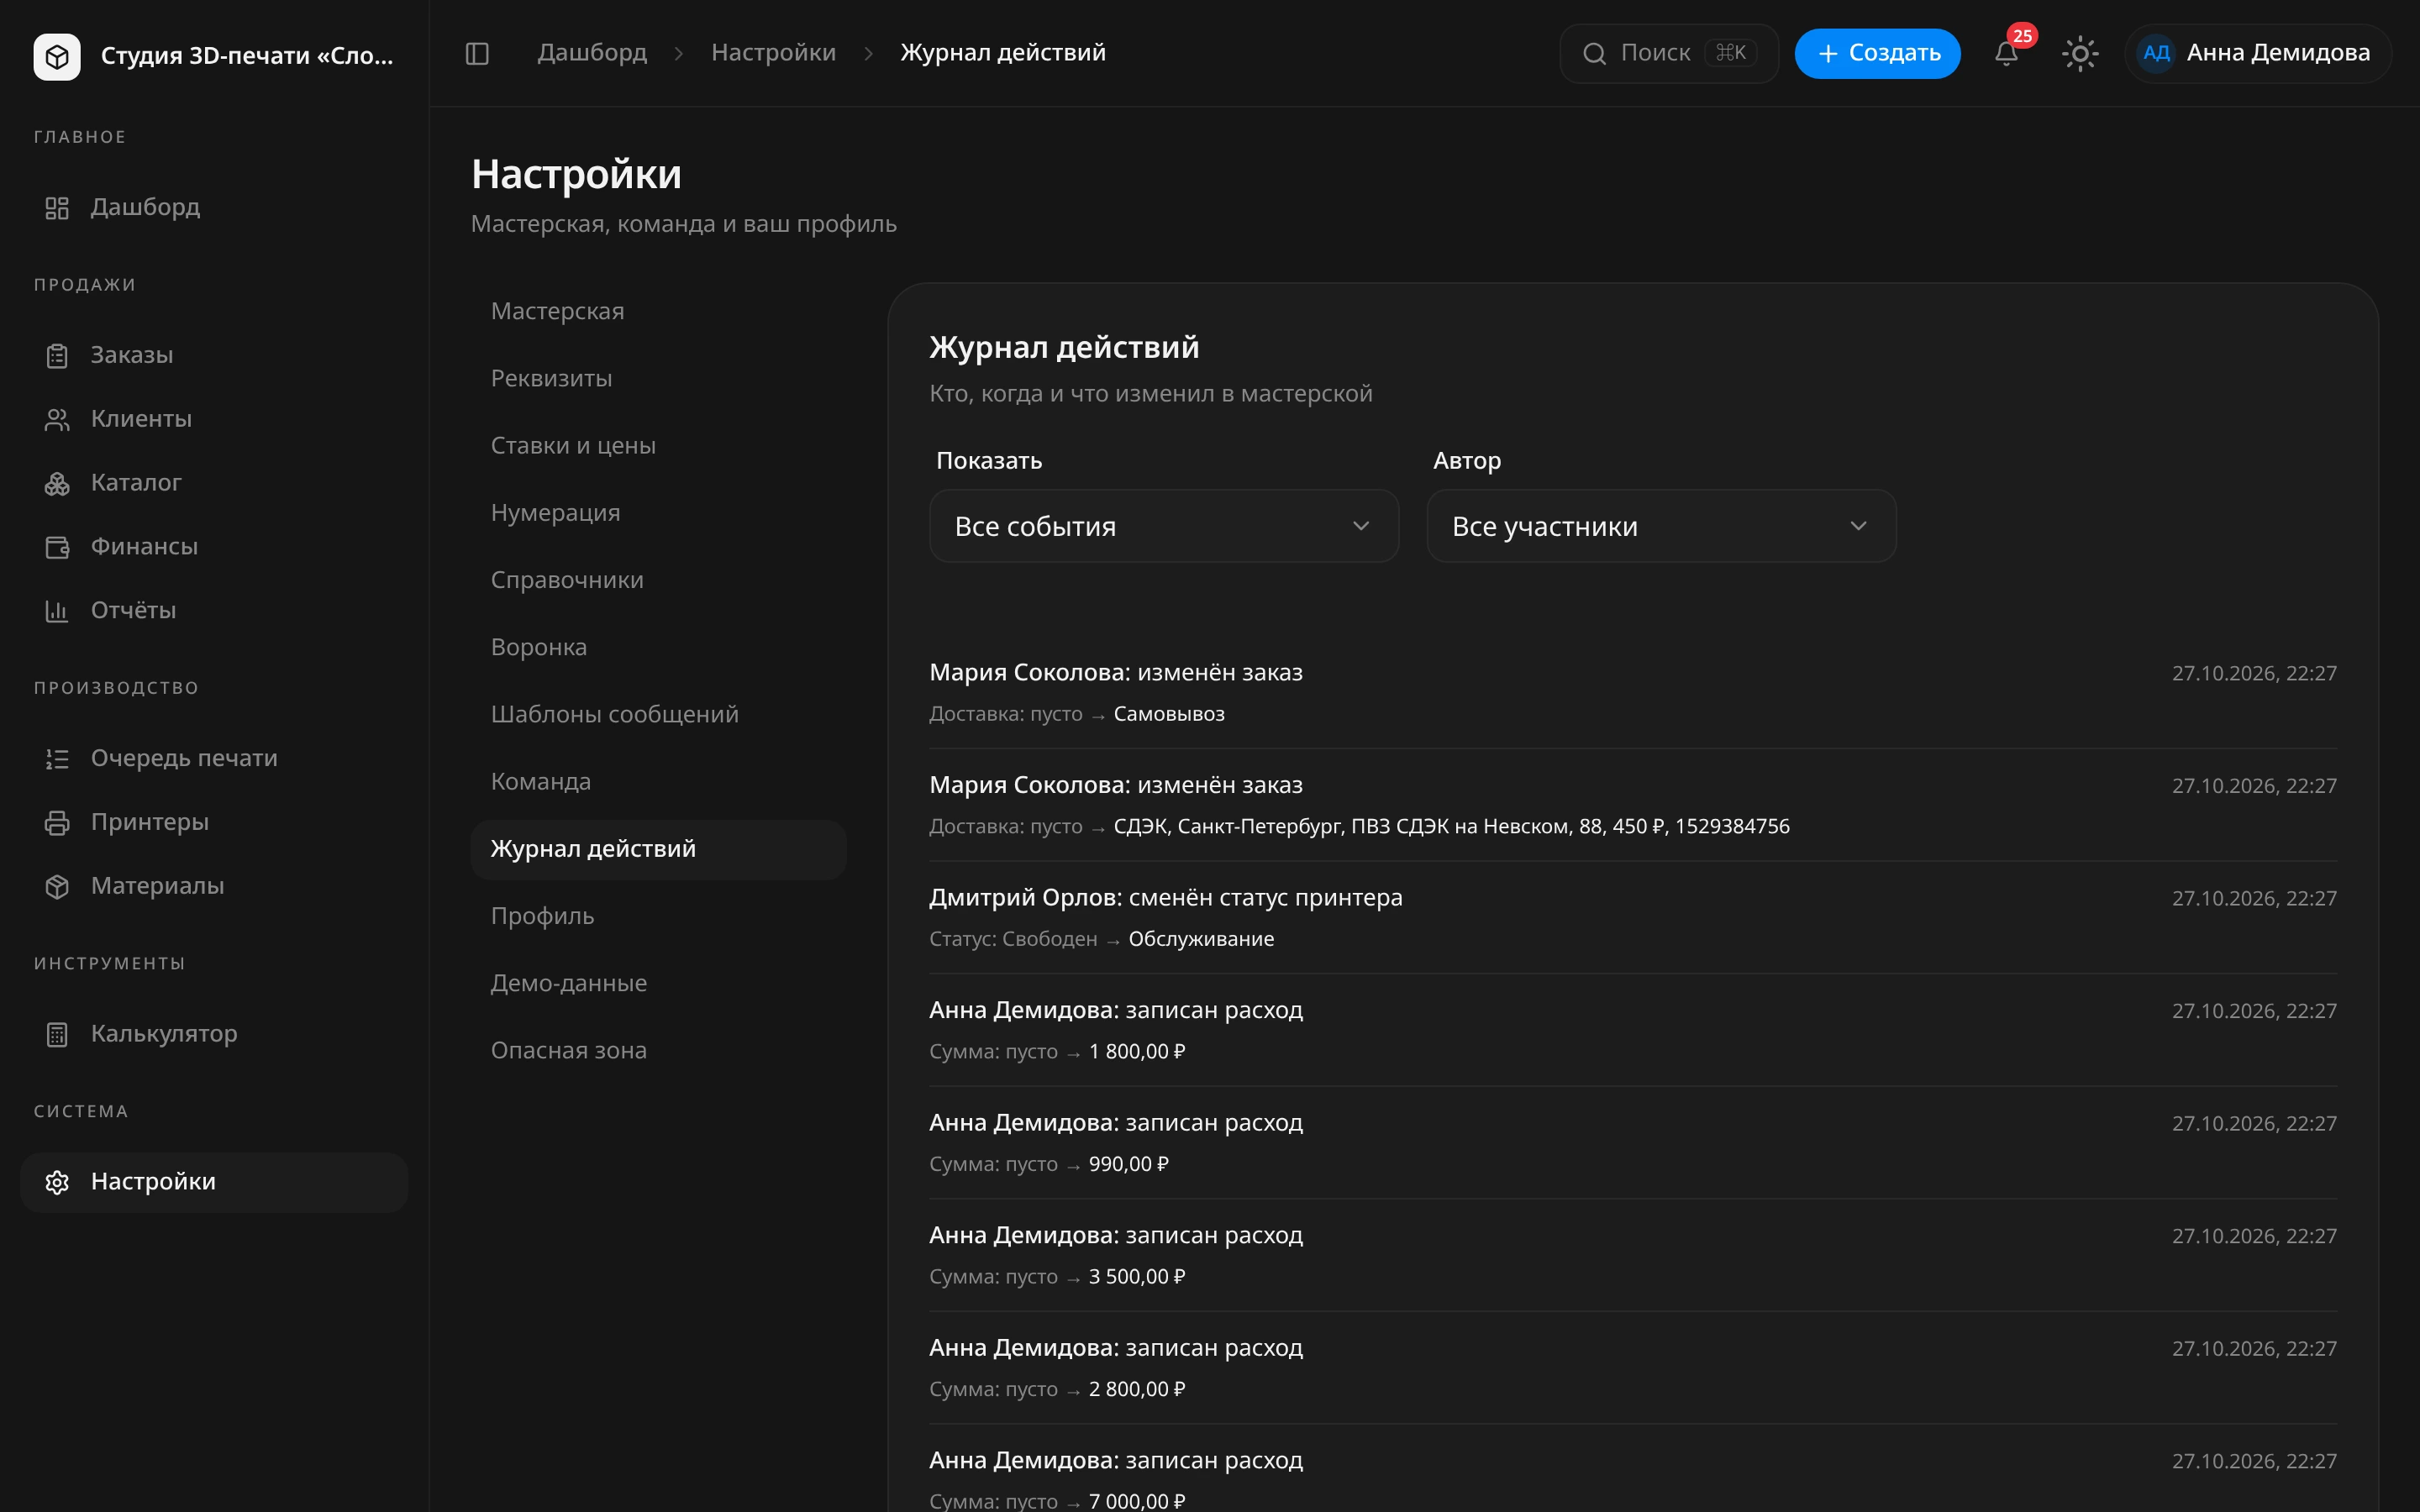Click log detail with СДЭК Санкт-Петербург delivery
This screenshot has height=1512, width=2420.
point(1359,827)
